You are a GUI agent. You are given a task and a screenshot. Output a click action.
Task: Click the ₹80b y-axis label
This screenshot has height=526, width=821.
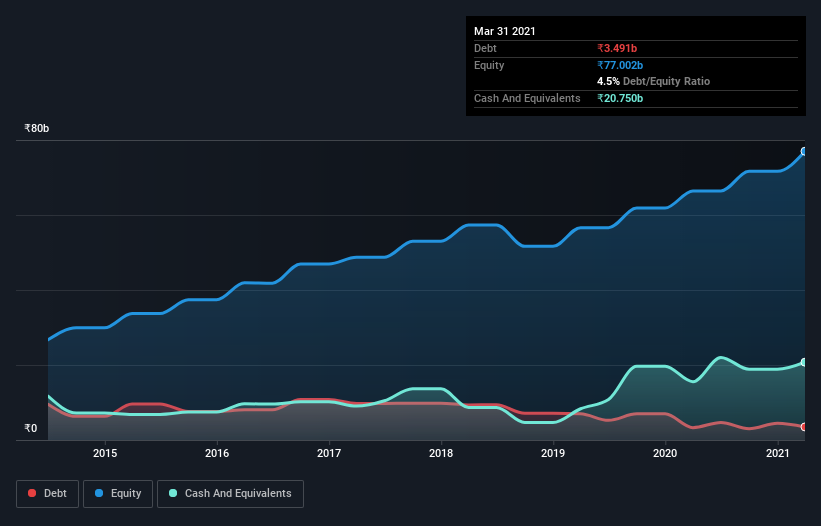point(37,128)
